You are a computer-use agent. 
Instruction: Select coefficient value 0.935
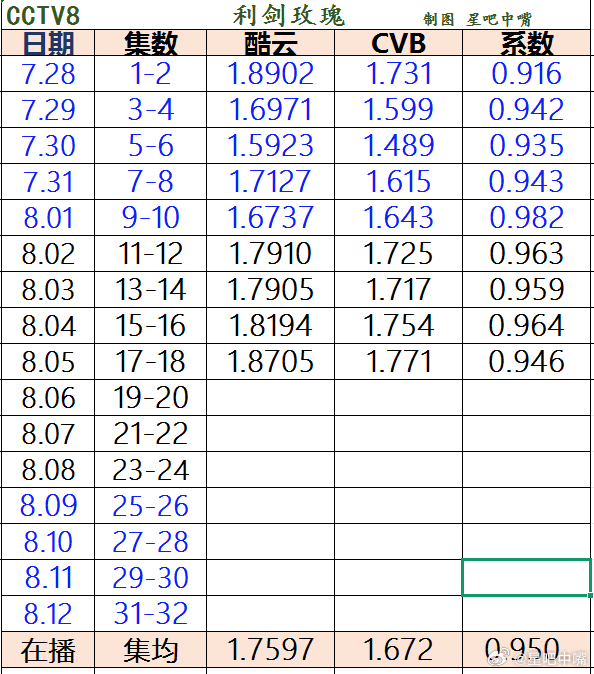tap(527, 145)
